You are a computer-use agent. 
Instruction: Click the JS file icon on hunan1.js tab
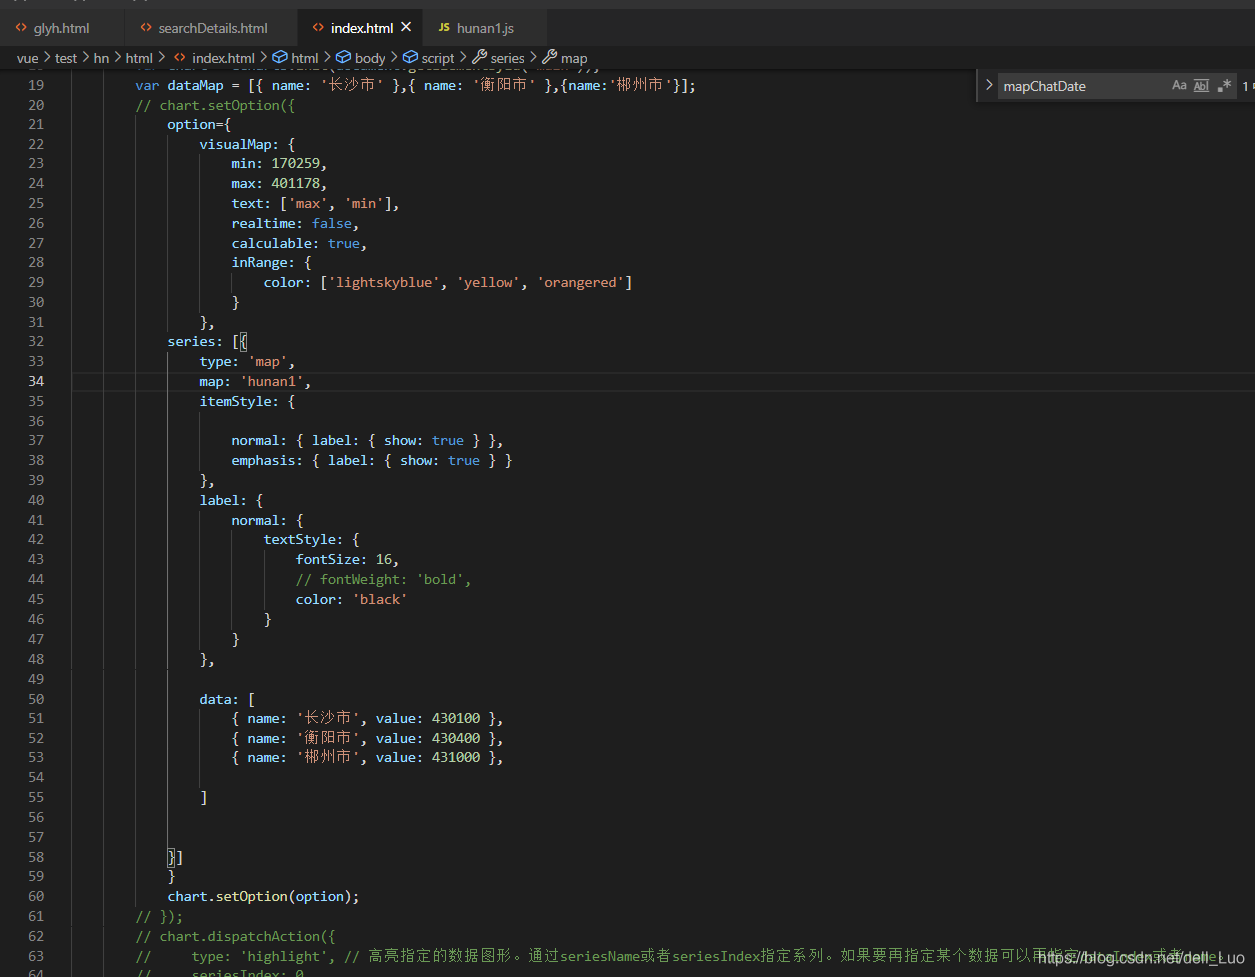[444, 28]
